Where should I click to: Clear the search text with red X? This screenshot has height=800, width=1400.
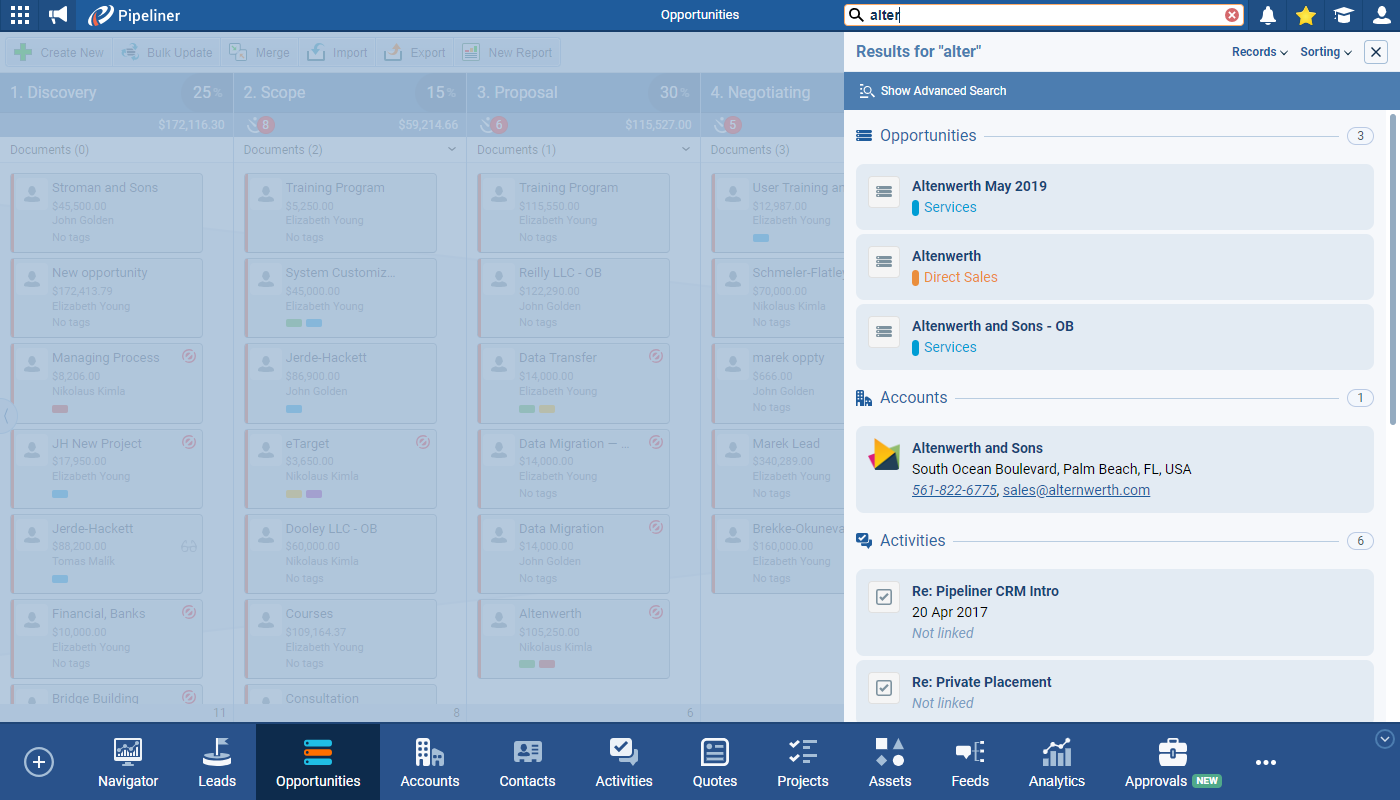1232,15
